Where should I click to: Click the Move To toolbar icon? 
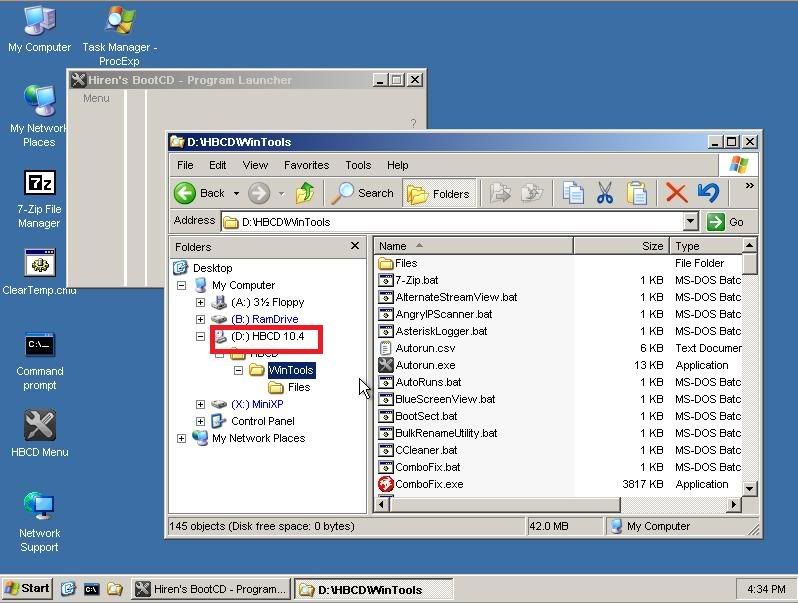coord(500,193)
